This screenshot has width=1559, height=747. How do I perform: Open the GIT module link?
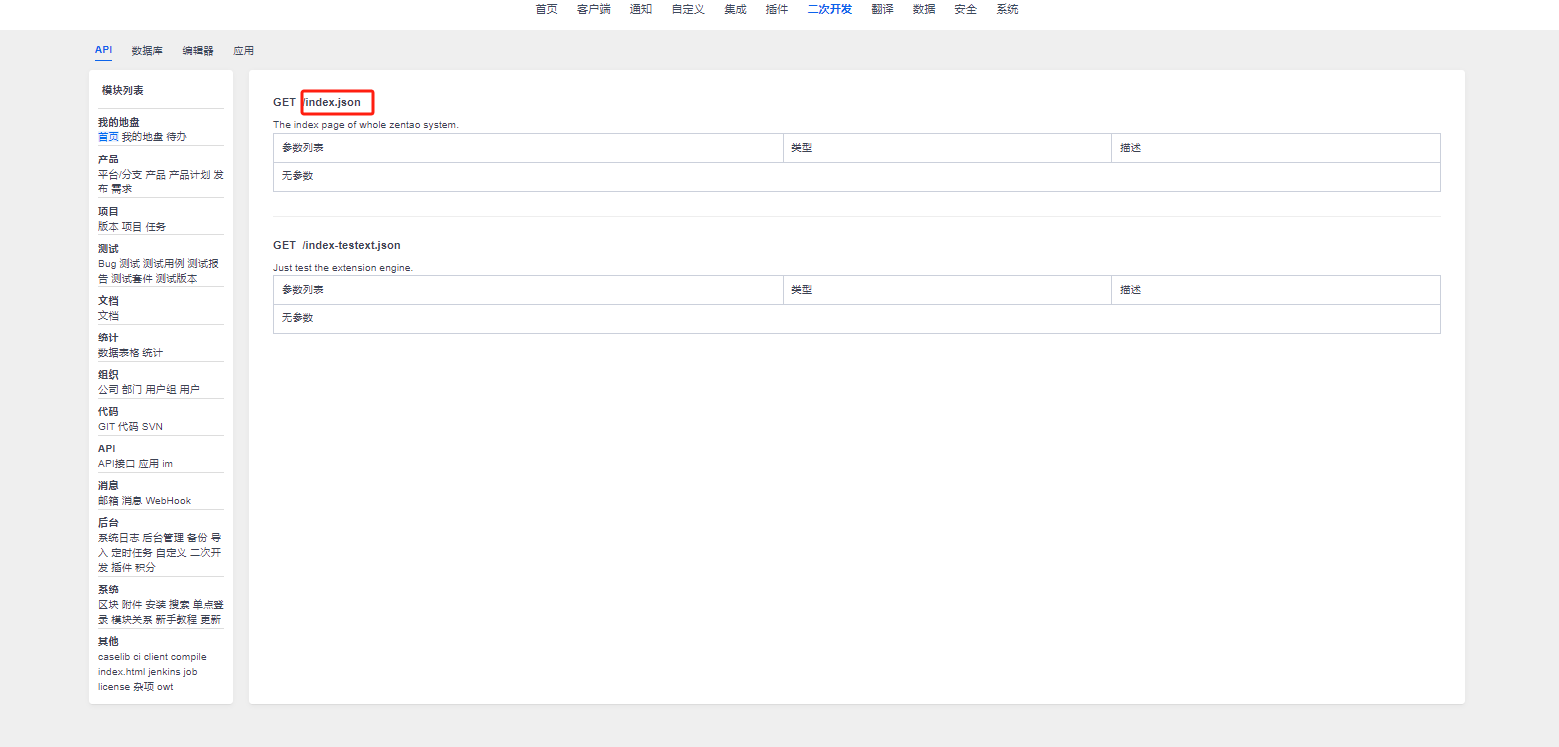[x=106, y=426]
